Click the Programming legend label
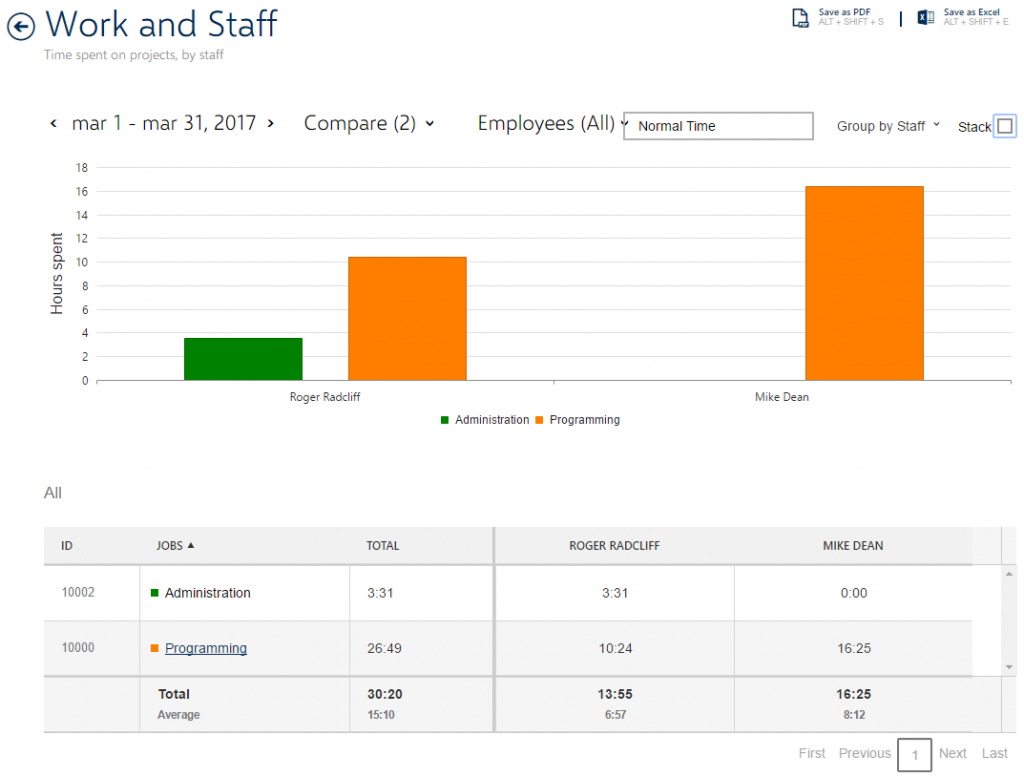This screenshot has height=777, width=1024. [x=584, y=420]
